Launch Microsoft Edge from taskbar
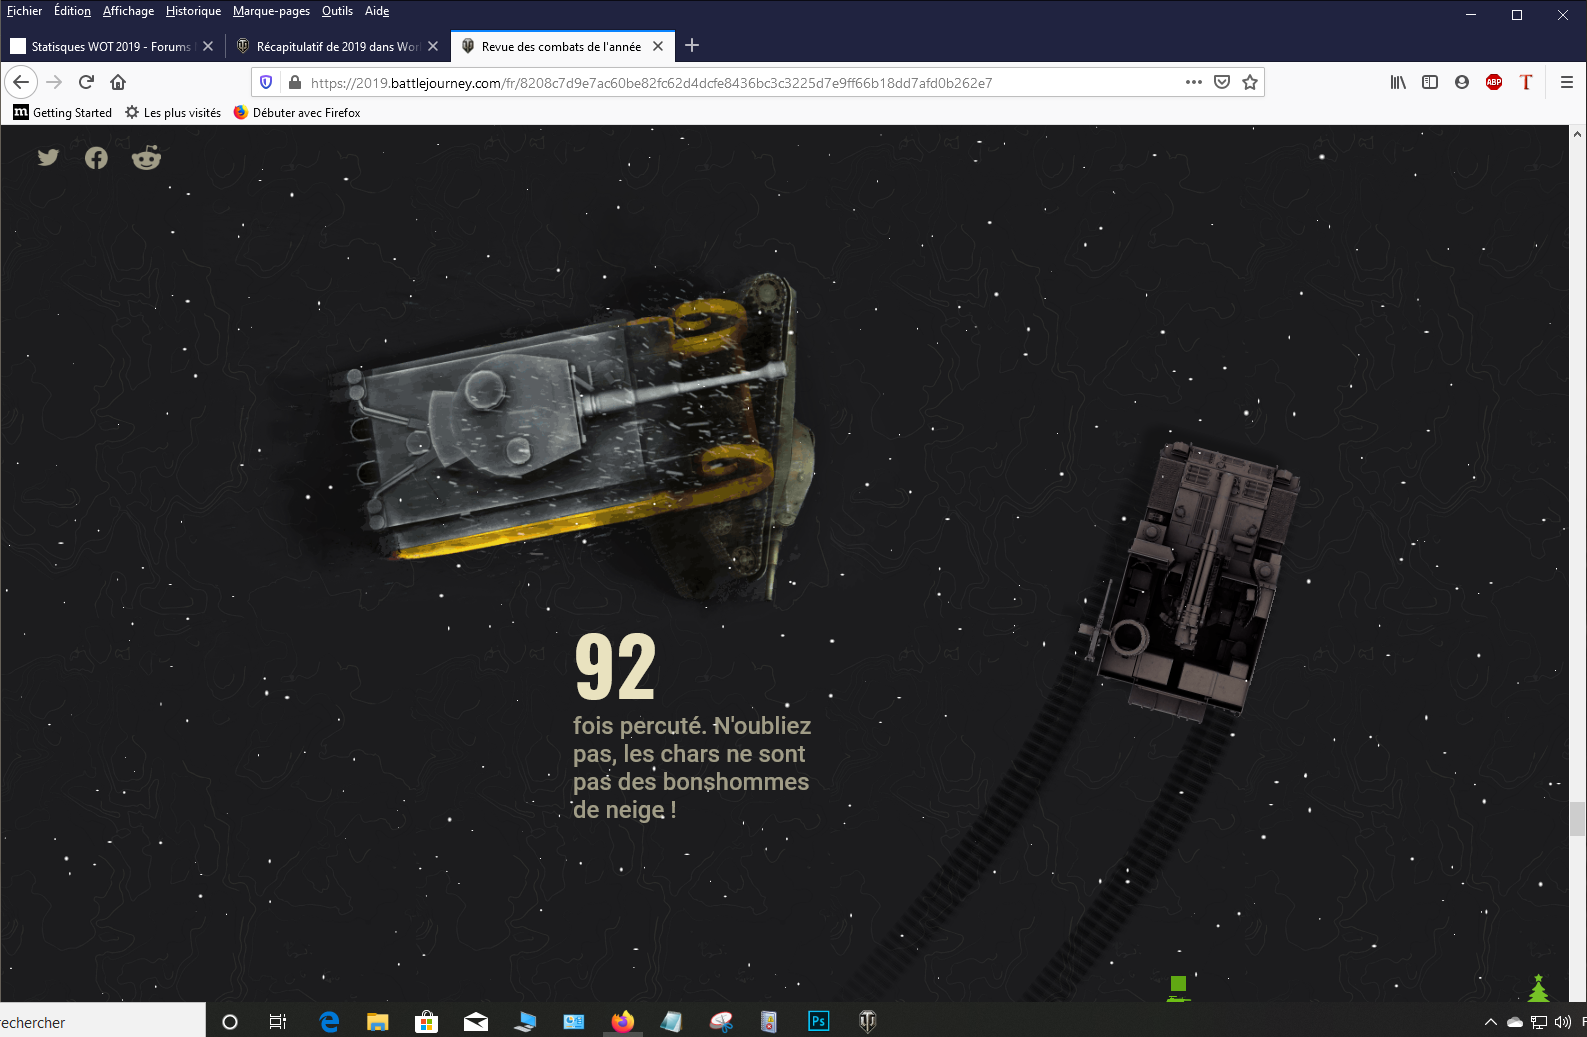Screen dimensions: 1587x1037 pos(329,1021)
